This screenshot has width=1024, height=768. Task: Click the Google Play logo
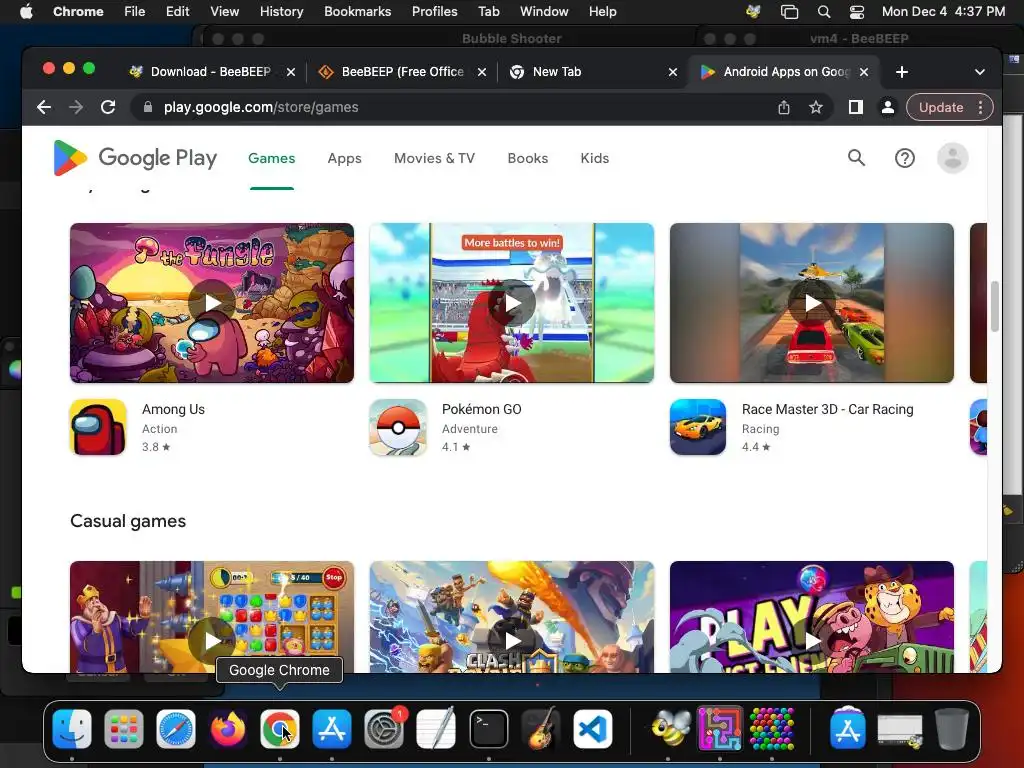click(x=135, y=158)
